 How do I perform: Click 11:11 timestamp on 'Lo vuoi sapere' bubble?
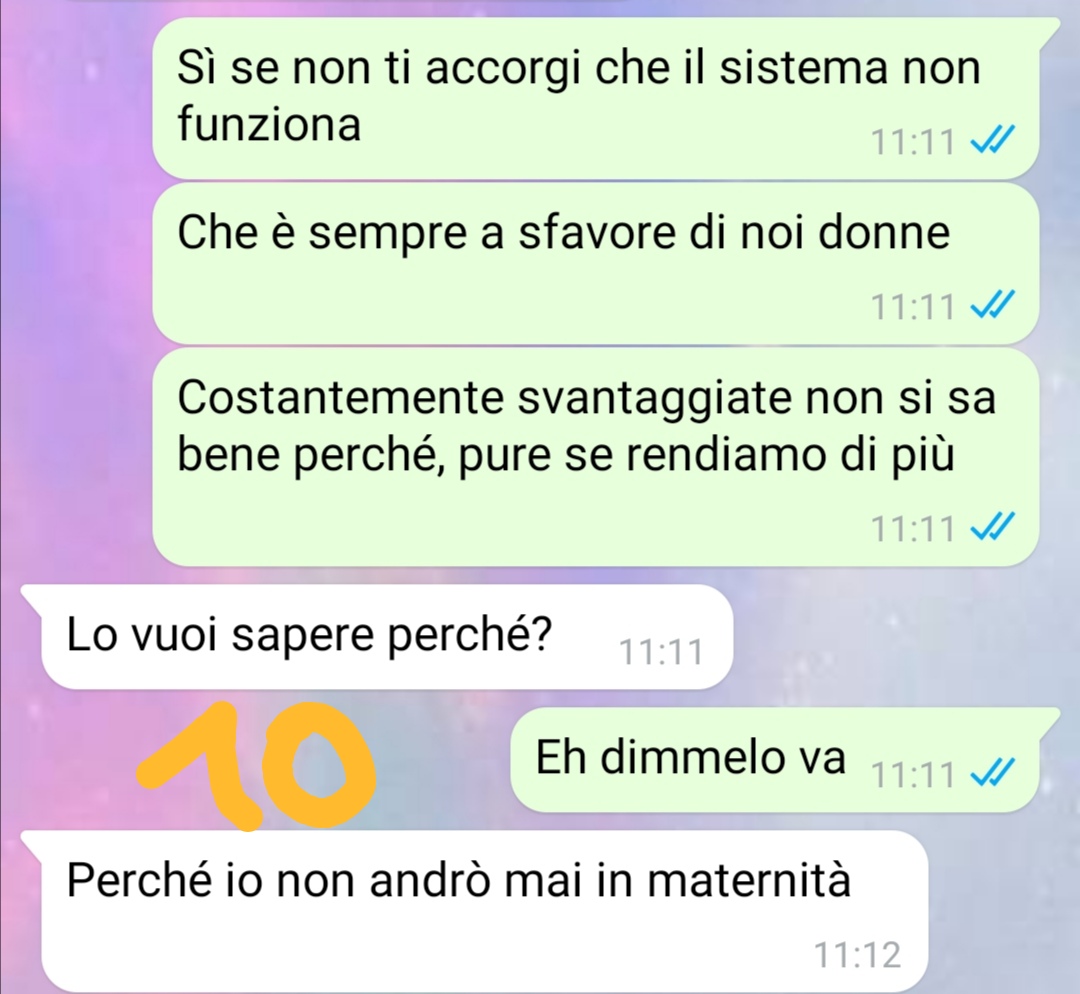pos(661,652)
